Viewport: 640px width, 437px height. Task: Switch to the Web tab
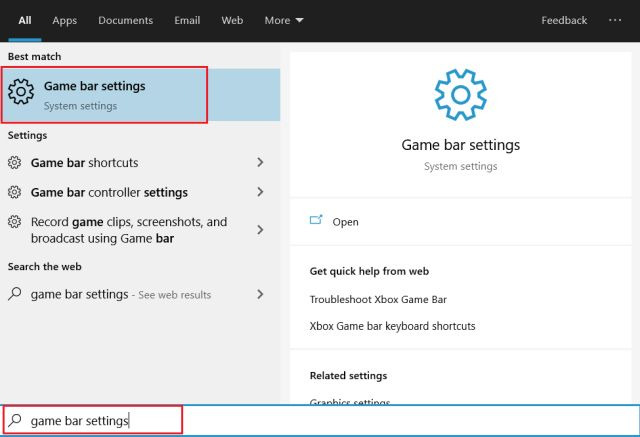tap(232, 20)
